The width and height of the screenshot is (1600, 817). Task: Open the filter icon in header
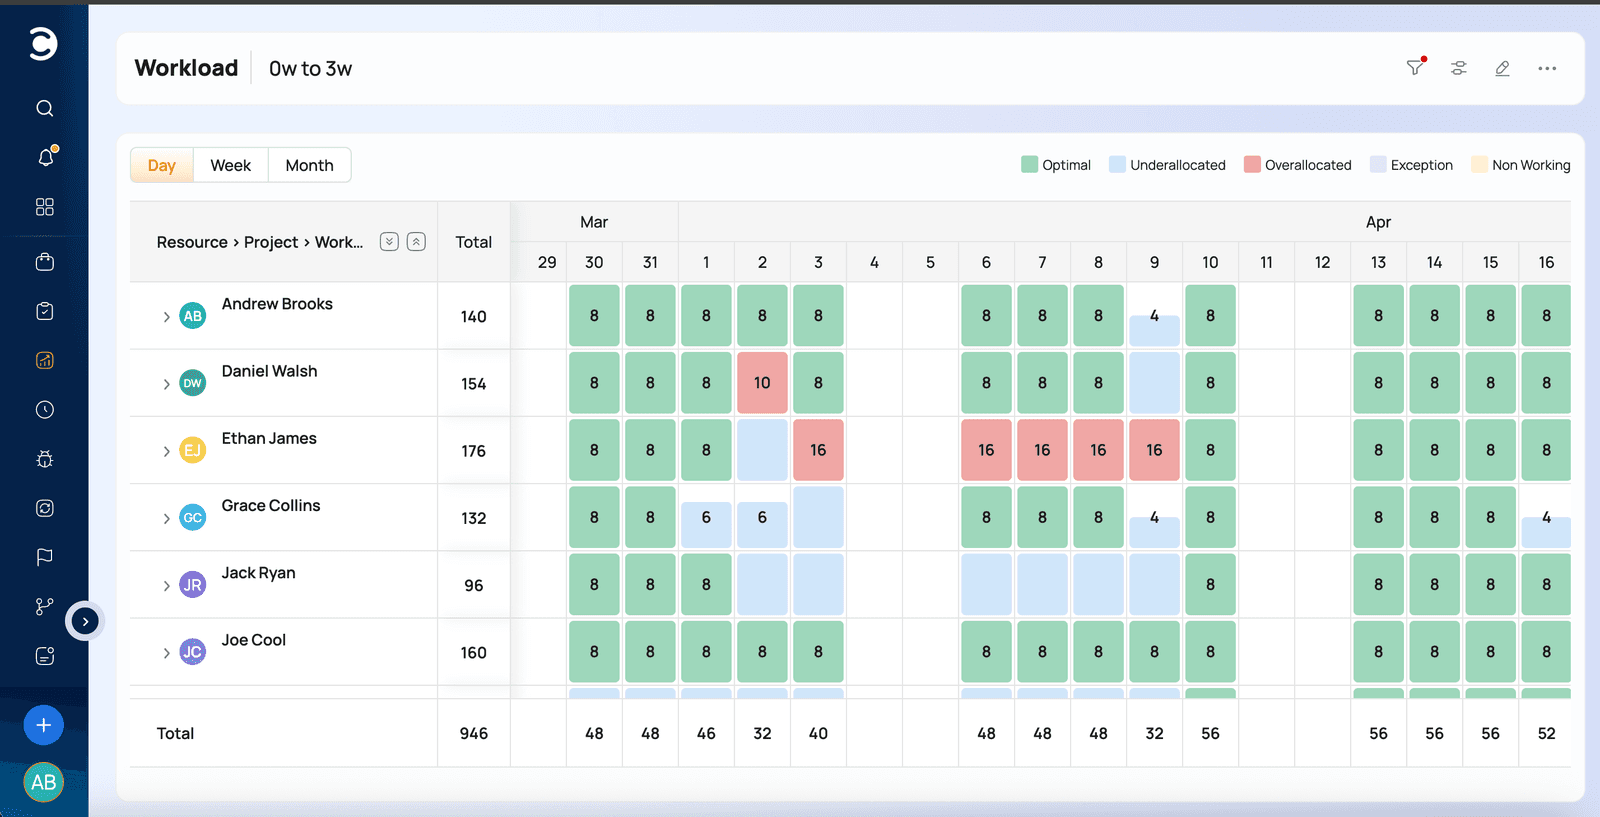(x=1415, y=67)
